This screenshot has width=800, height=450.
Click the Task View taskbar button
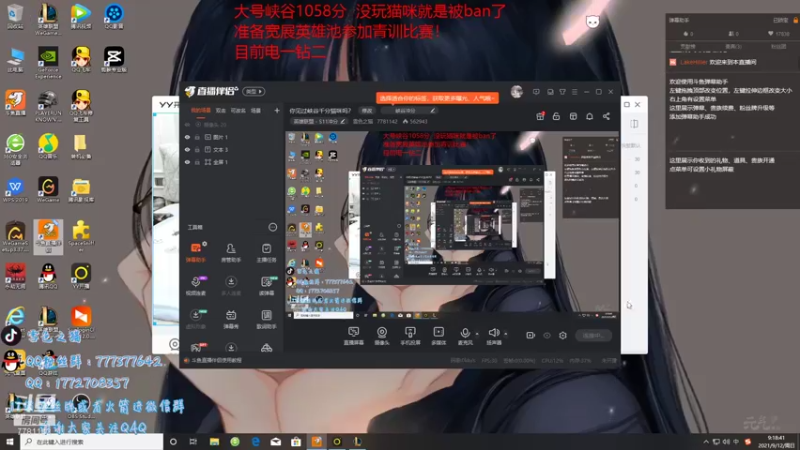click(193, 441)
